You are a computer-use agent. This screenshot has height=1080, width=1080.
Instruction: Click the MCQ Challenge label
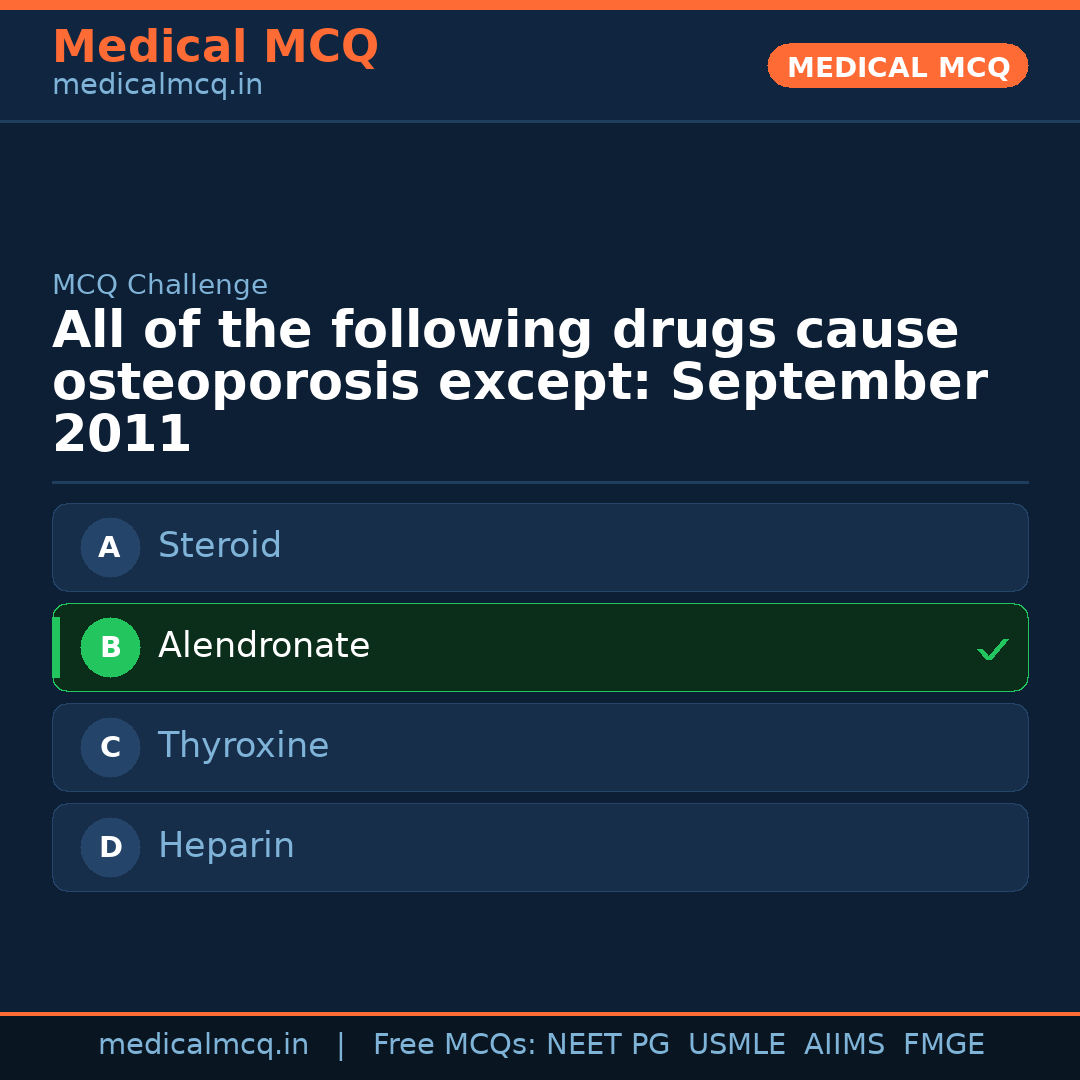[160, 285]
